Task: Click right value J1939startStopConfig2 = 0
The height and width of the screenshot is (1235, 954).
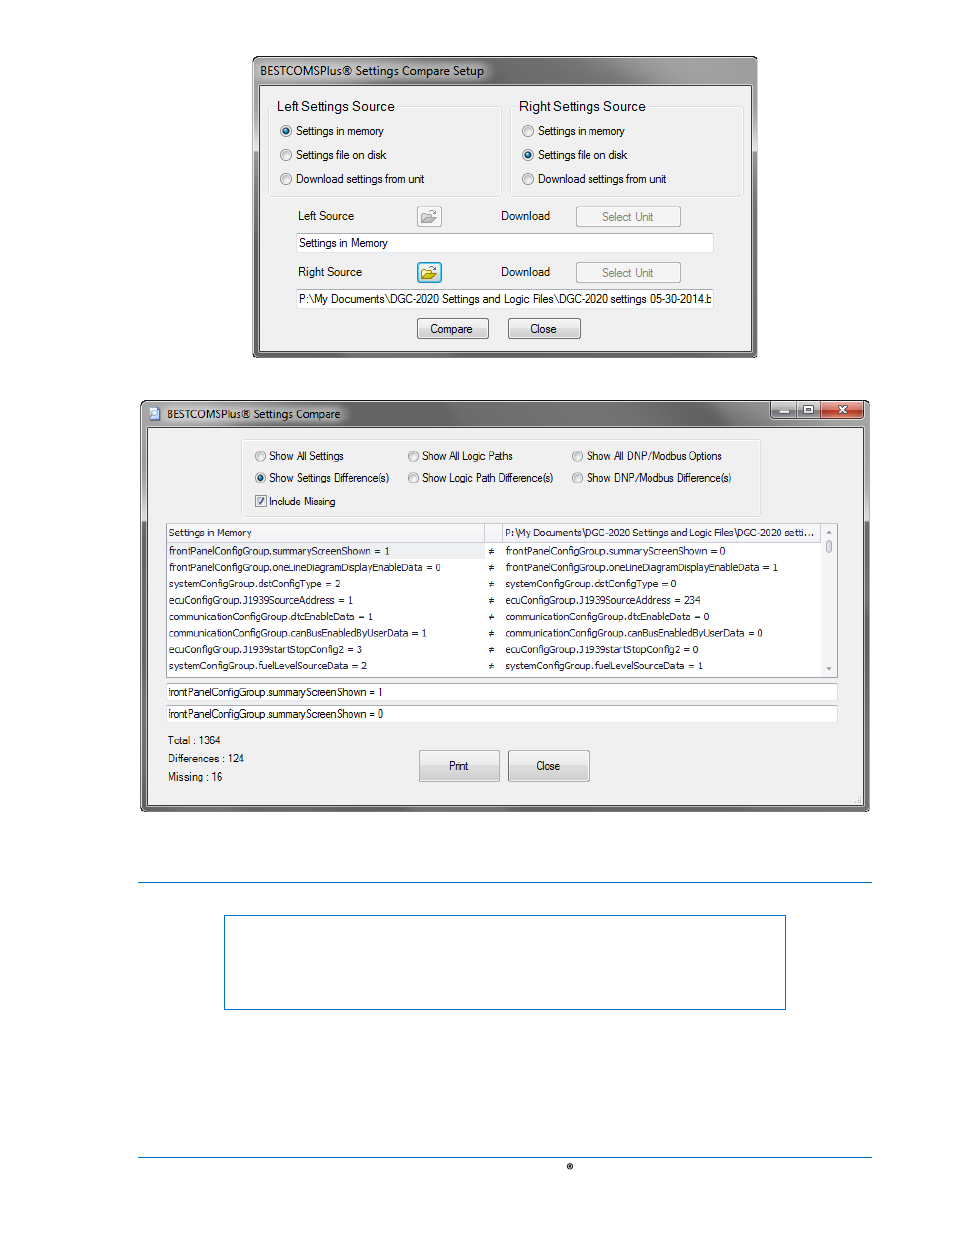Action: [602, 649]
